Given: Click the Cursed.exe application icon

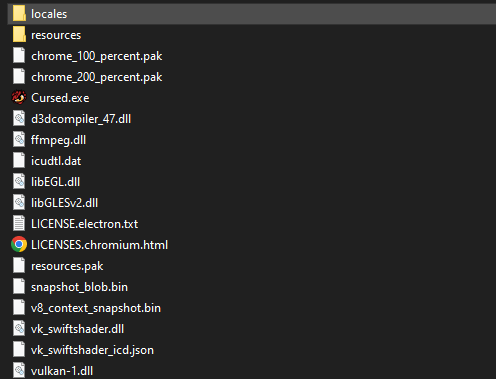Looking at the screenshot, I should pos(19,98).
